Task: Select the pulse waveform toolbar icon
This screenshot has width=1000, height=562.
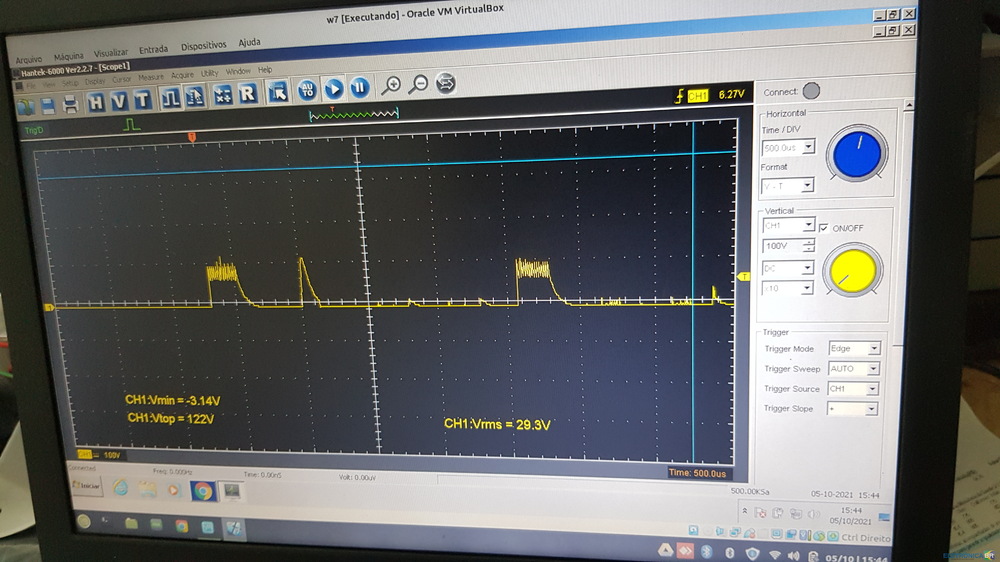Action: (170, 98)
